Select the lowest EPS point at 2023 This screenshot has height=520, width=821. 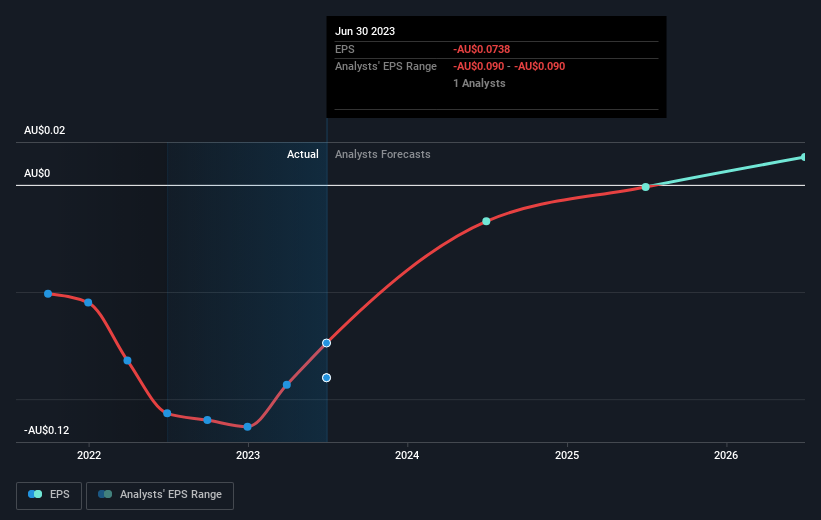[x=248, y=427]
